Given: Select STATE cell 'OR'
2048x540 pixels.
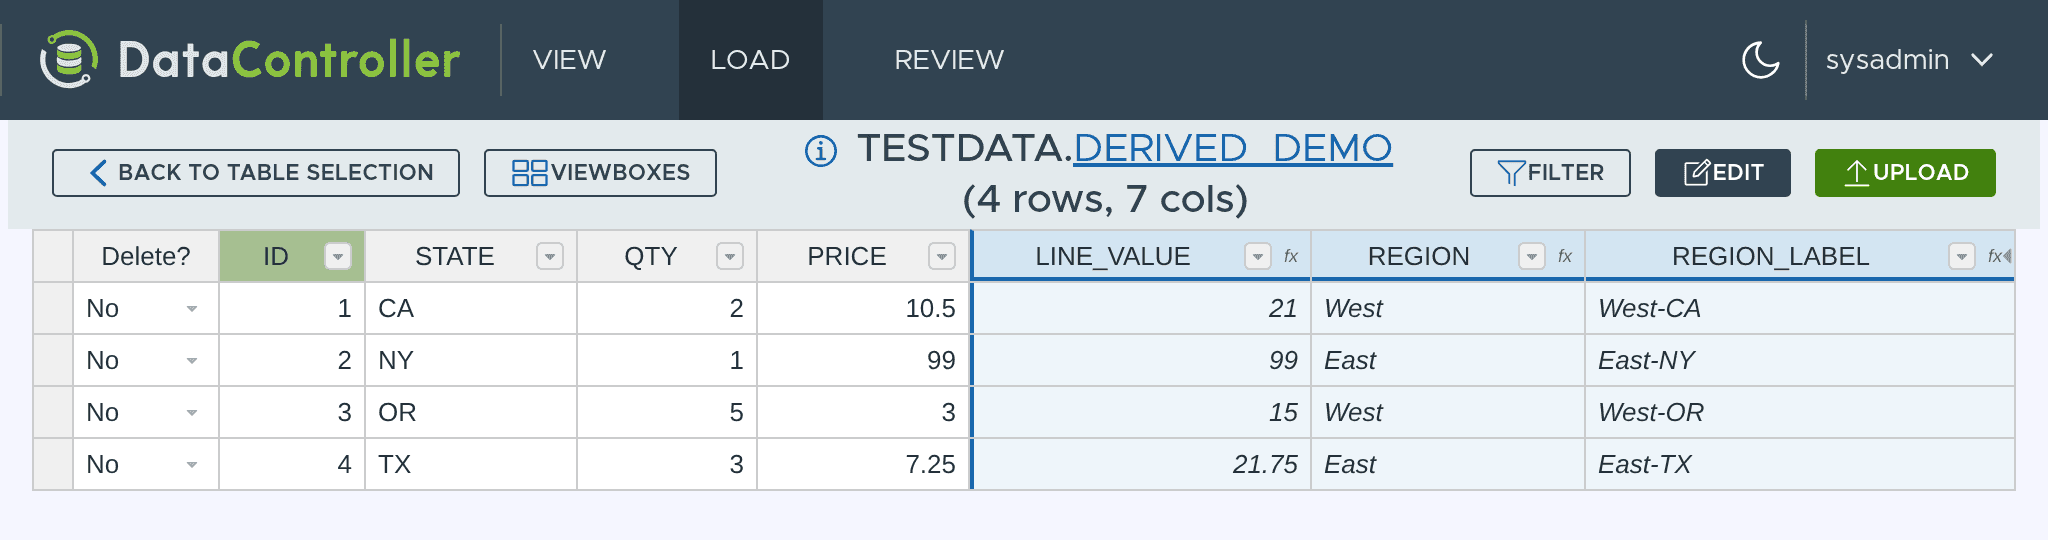Looking at the screenshot, I should pos(471,413).
